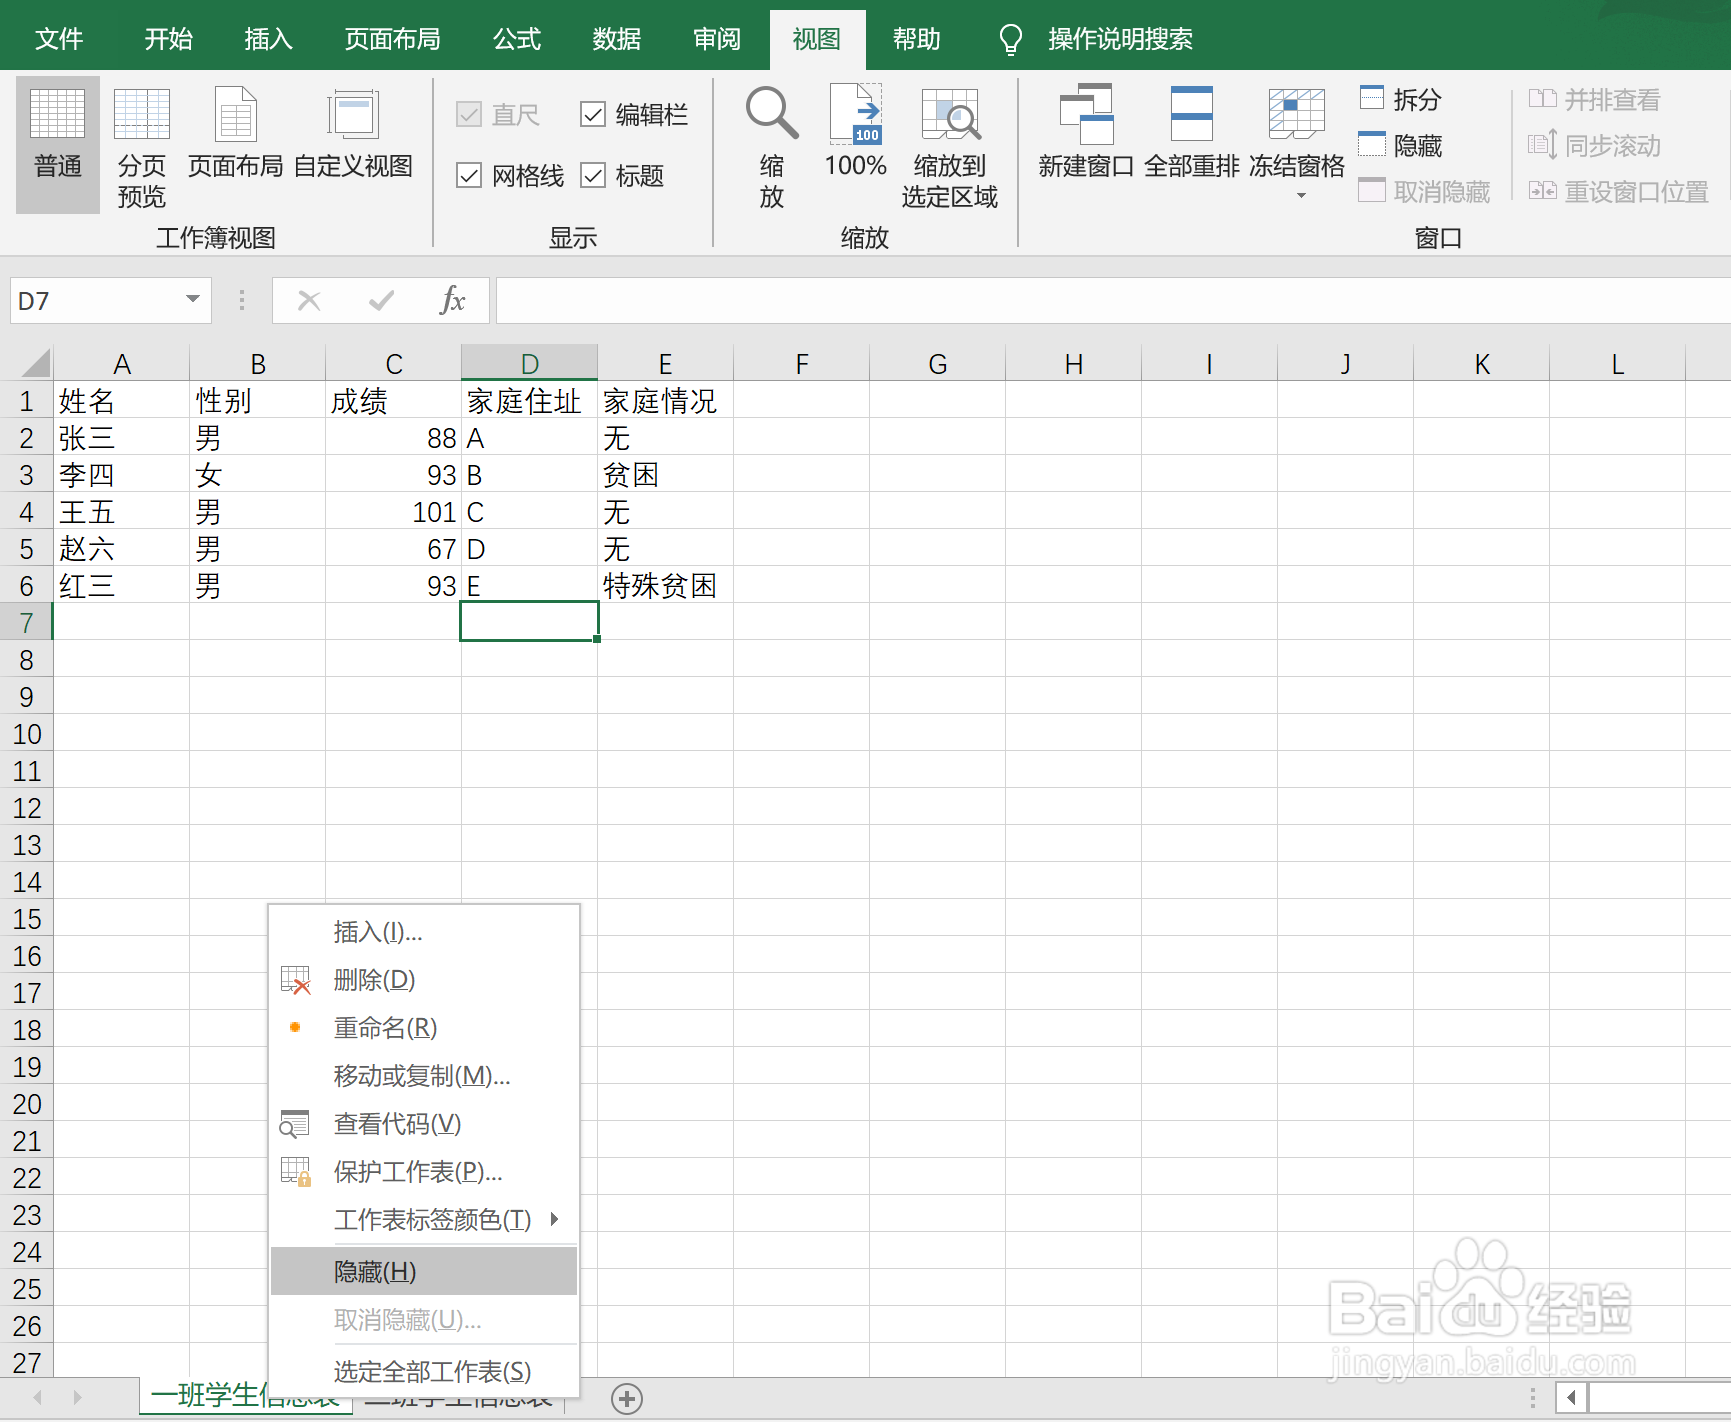
Task: Click the cell with name 赵六
Action: [x=121, y=548]
